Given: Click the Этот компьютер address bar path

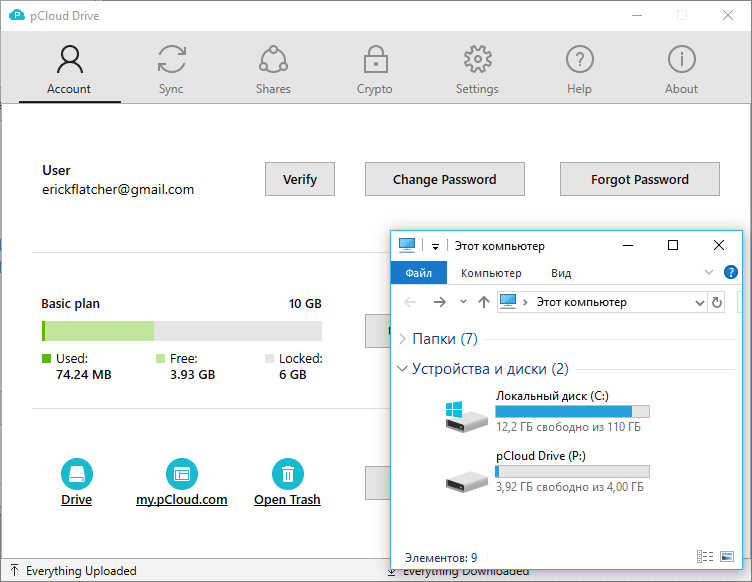Looking at the screenshot, I should pyautogui.click(x=581, y=302).
